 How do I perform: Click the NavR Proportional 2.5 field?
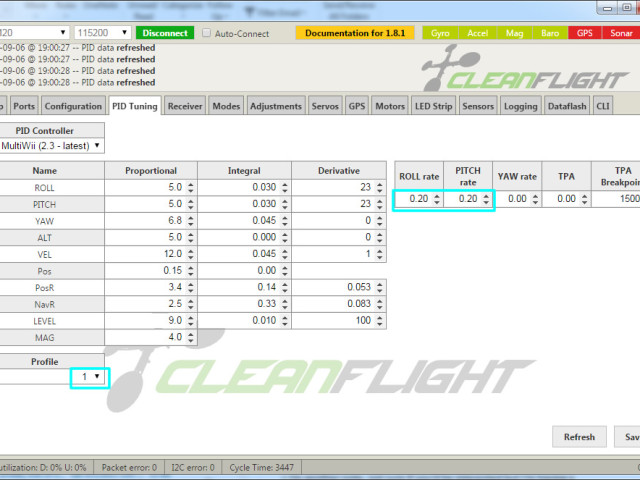151,304
